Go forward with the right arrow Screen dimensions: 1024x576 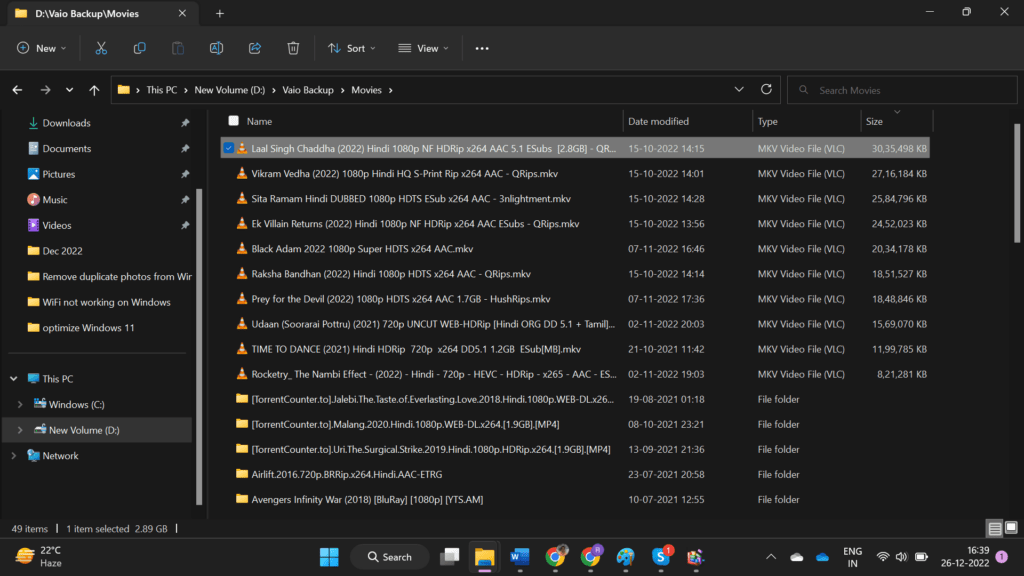(x=45, y=90)
